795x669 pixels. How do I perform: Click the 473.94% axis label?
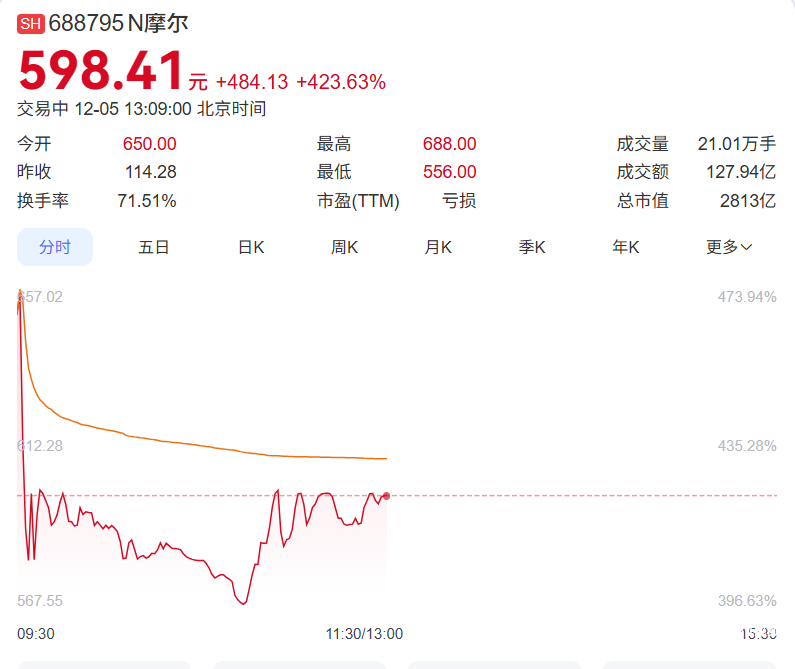[747, 297]
